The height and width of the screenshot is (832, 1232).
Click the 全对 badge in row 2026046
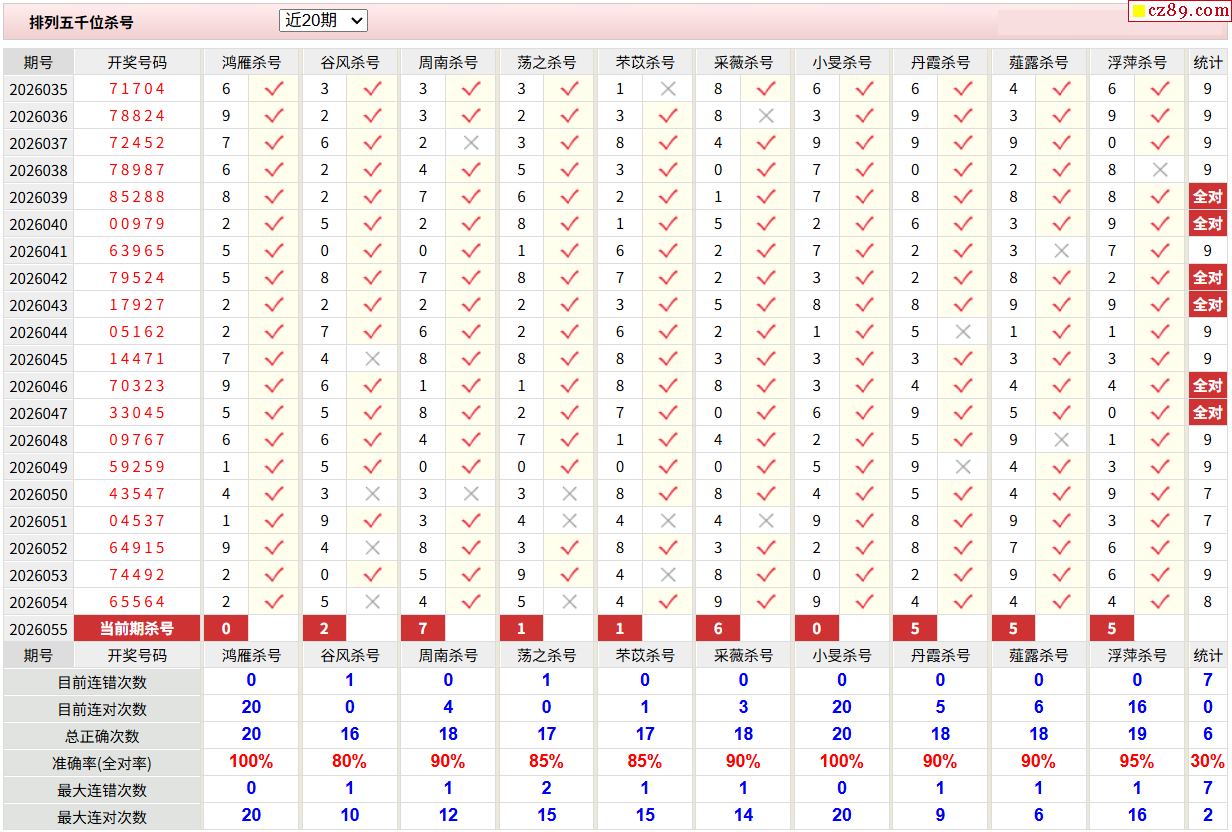coord(1208,386)
